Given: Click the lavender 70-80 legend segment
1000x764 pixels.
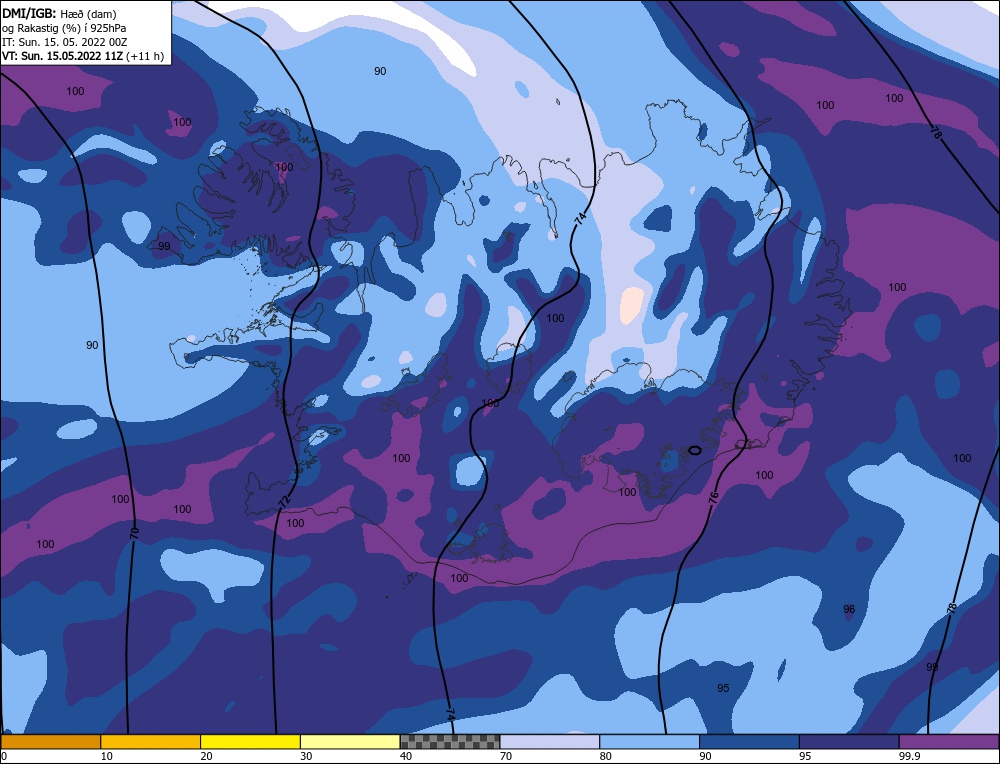Looking at the screenshot, I should pos(550,741).
